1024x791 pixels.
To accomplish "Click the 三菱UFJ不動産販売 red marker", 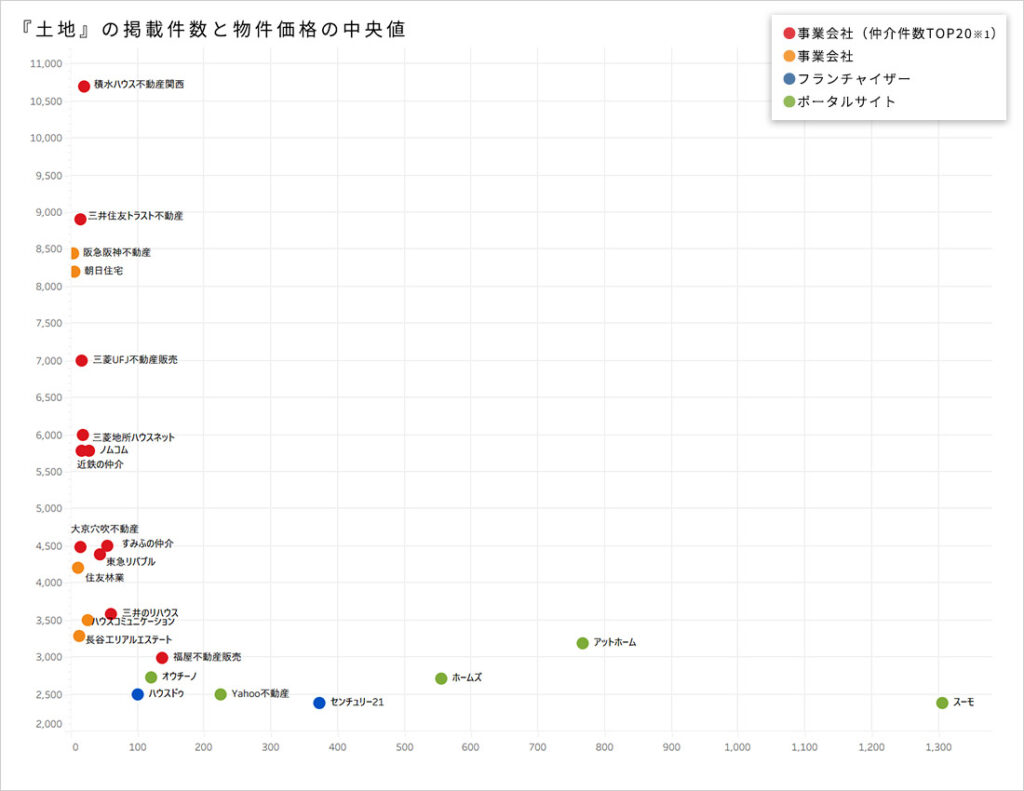I will (x=82, y=360).
